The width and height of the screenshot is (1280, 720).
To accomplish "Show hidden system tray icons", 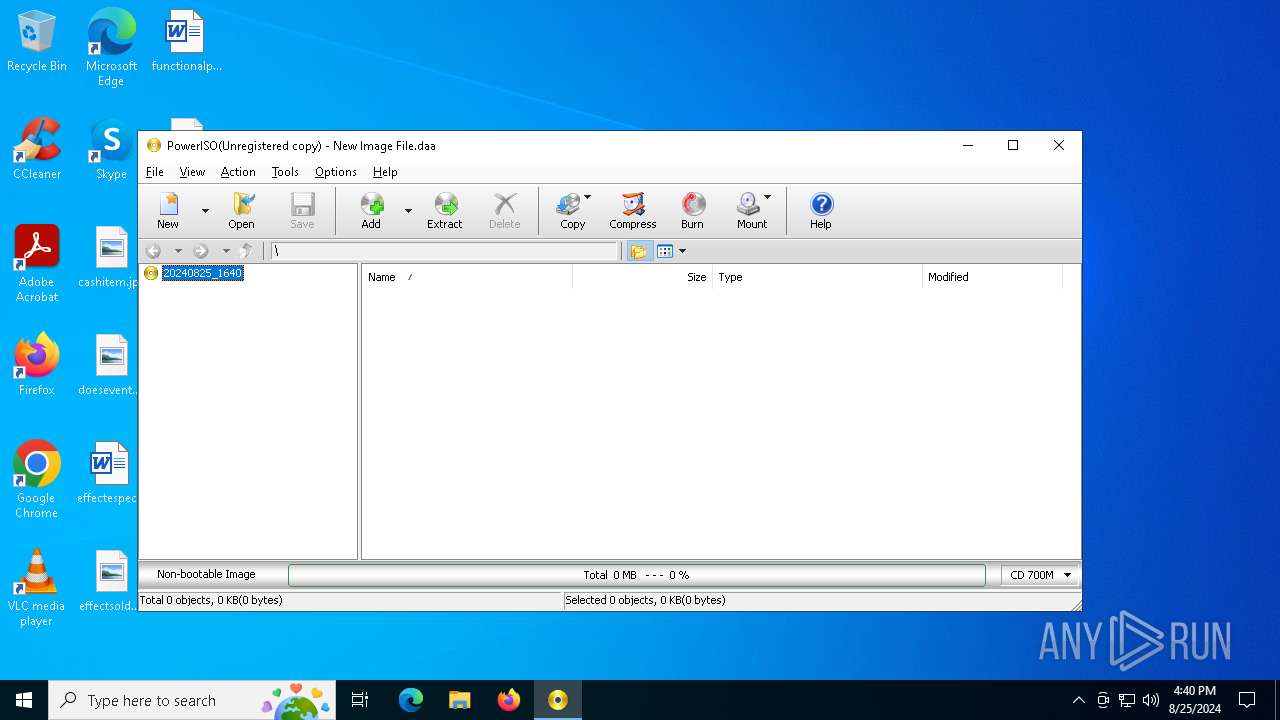I will coord(1078,700).
